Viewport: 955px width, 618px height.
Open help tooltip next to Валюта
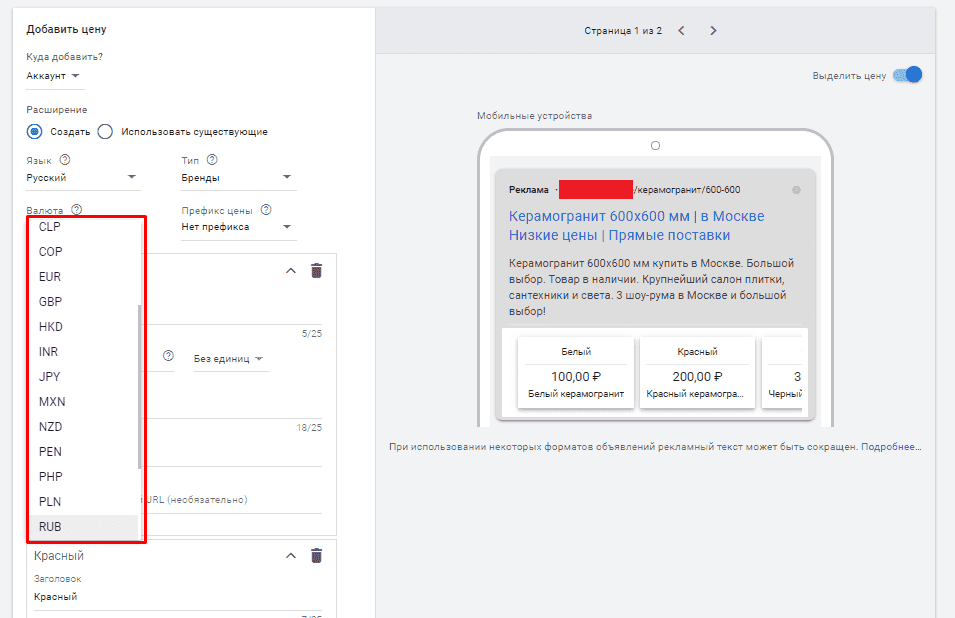(x=76, y=209)
